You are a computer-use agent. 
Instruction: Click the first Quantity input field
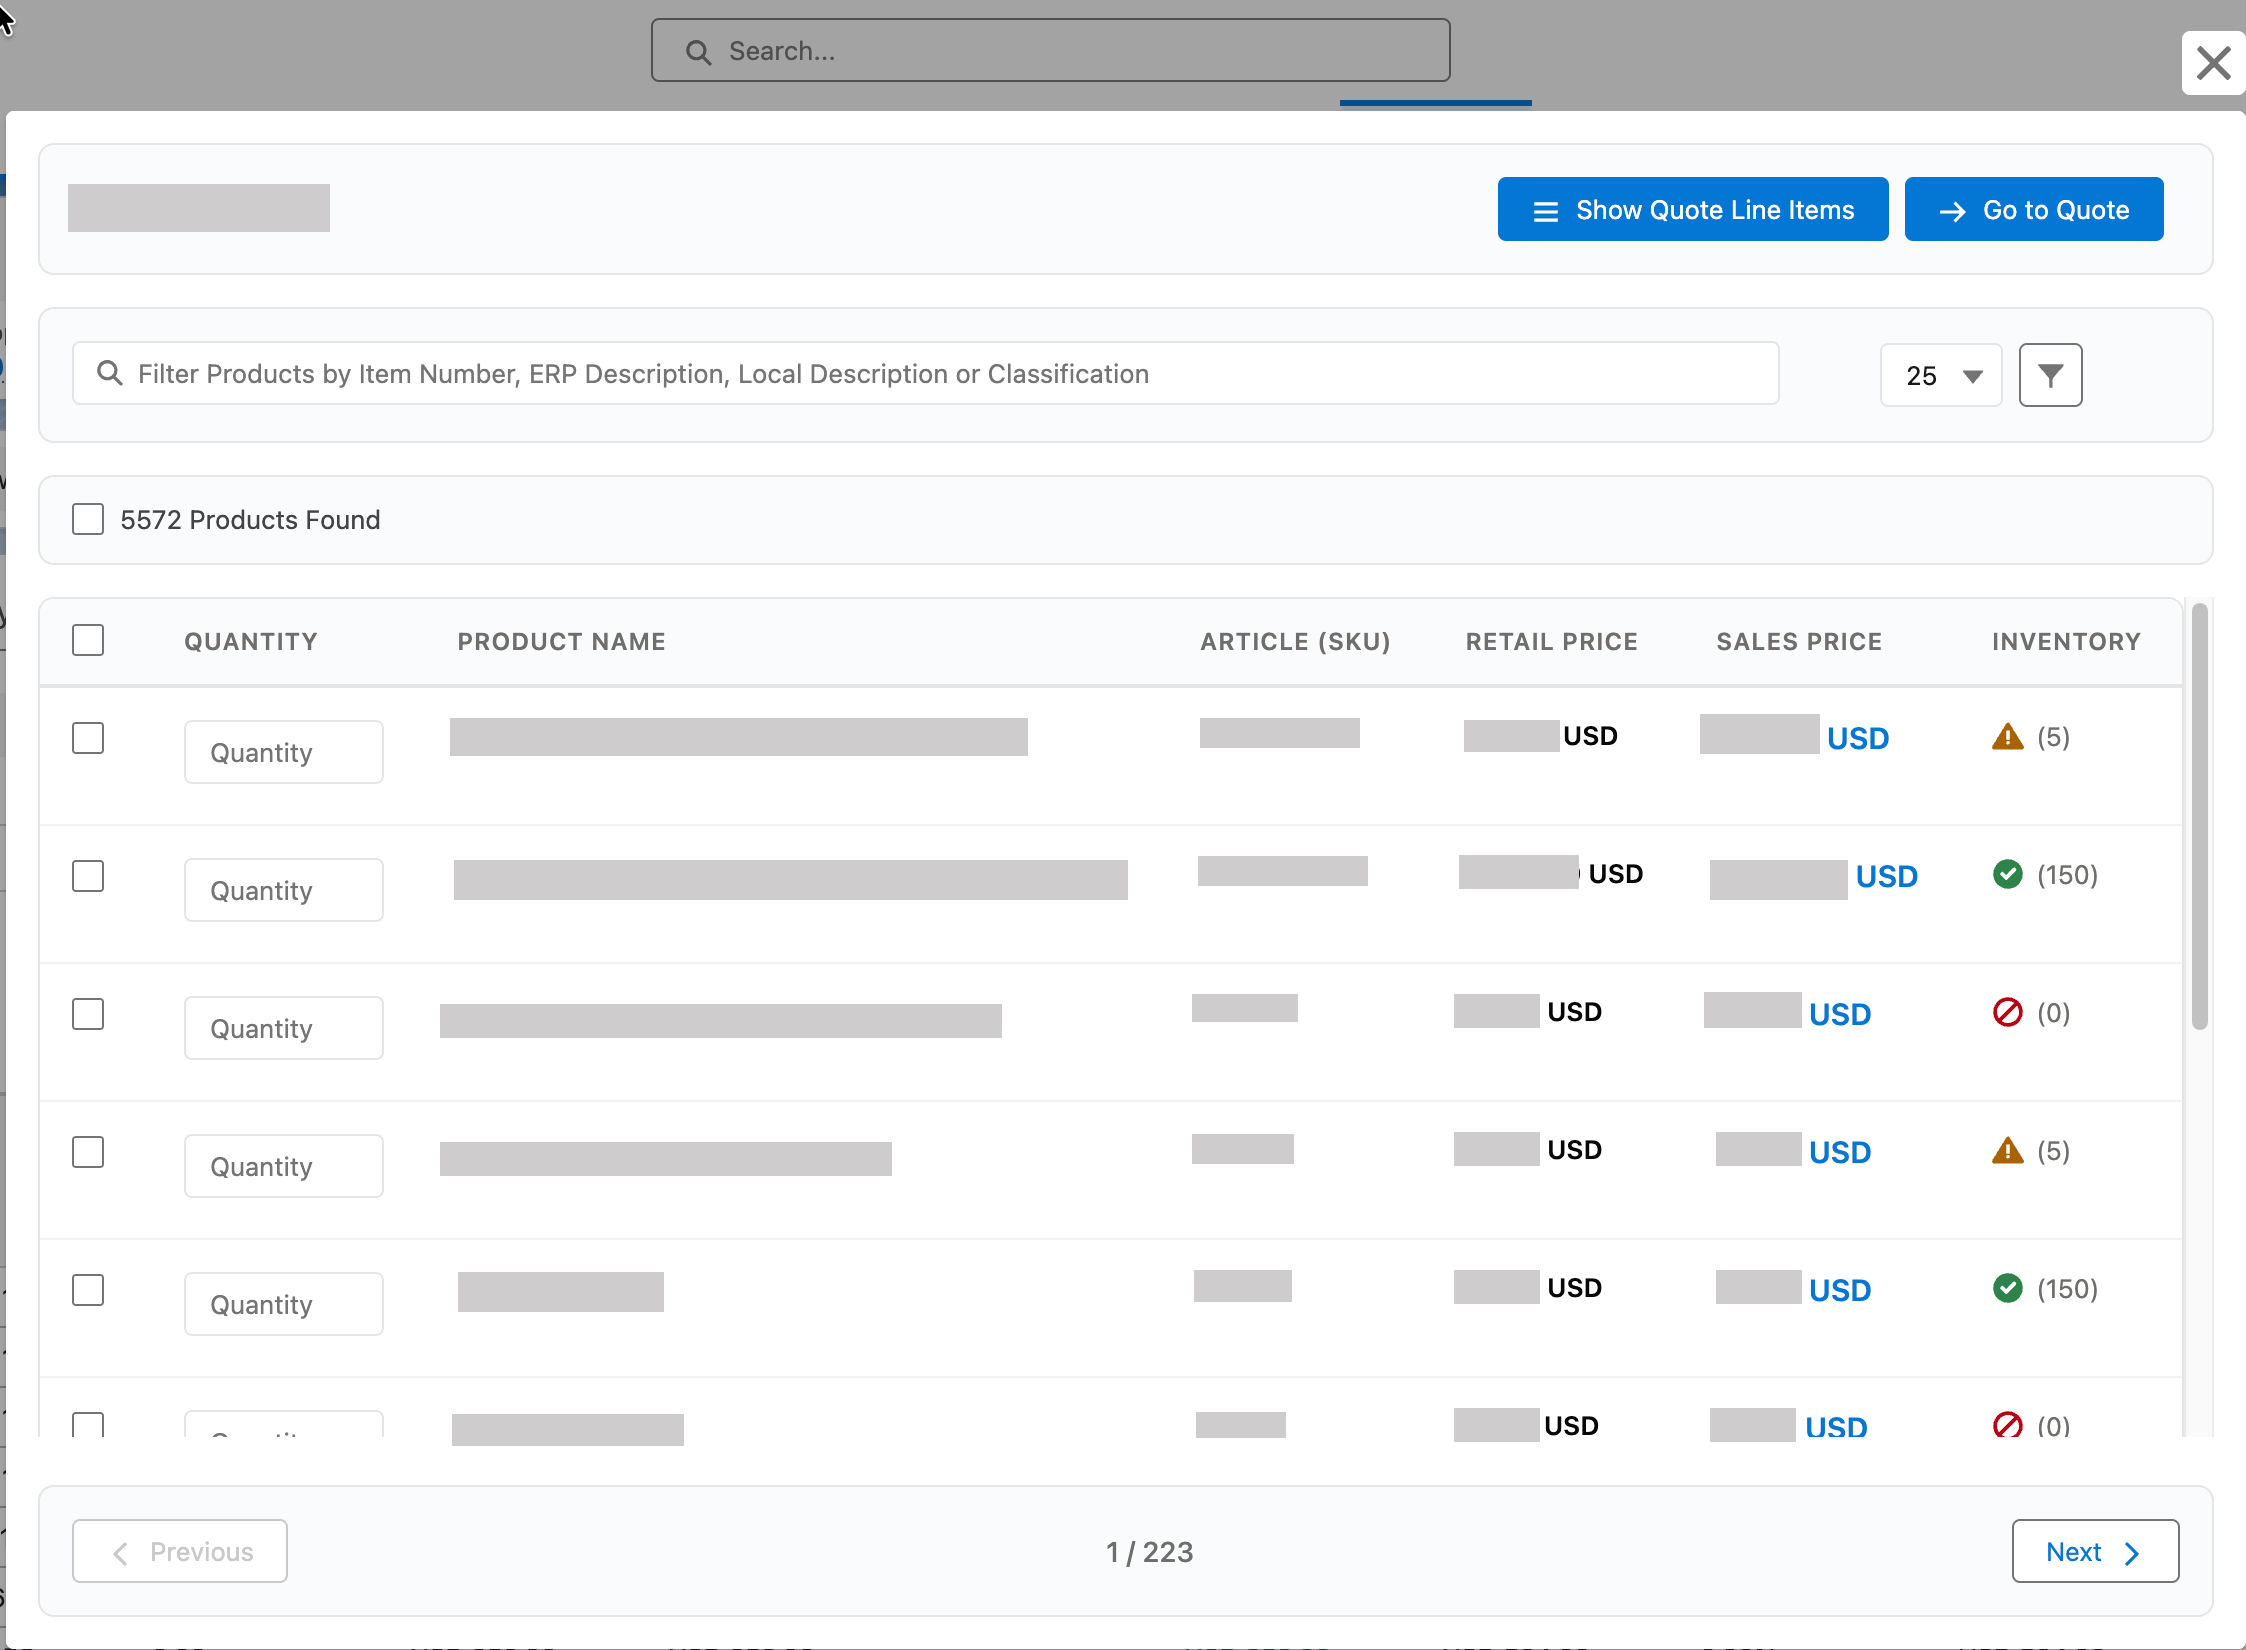(x=284, y=751)
